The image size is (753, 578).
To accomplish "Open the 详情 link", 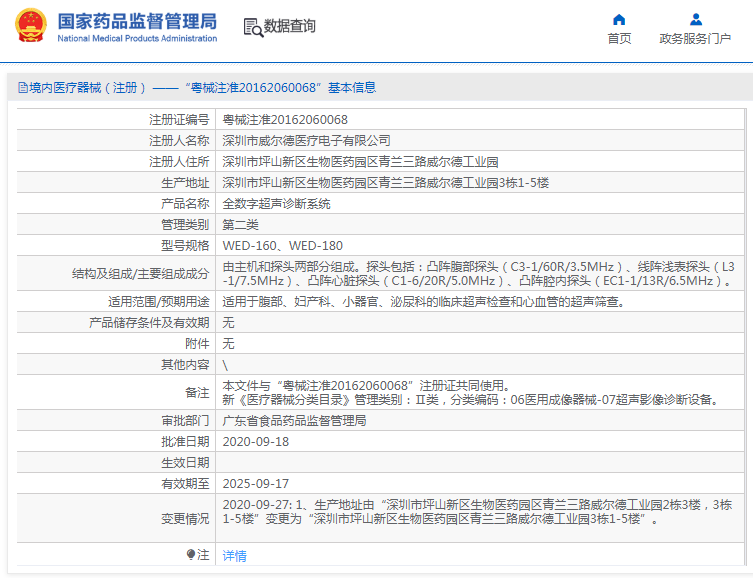I will (x=234, y=555).
